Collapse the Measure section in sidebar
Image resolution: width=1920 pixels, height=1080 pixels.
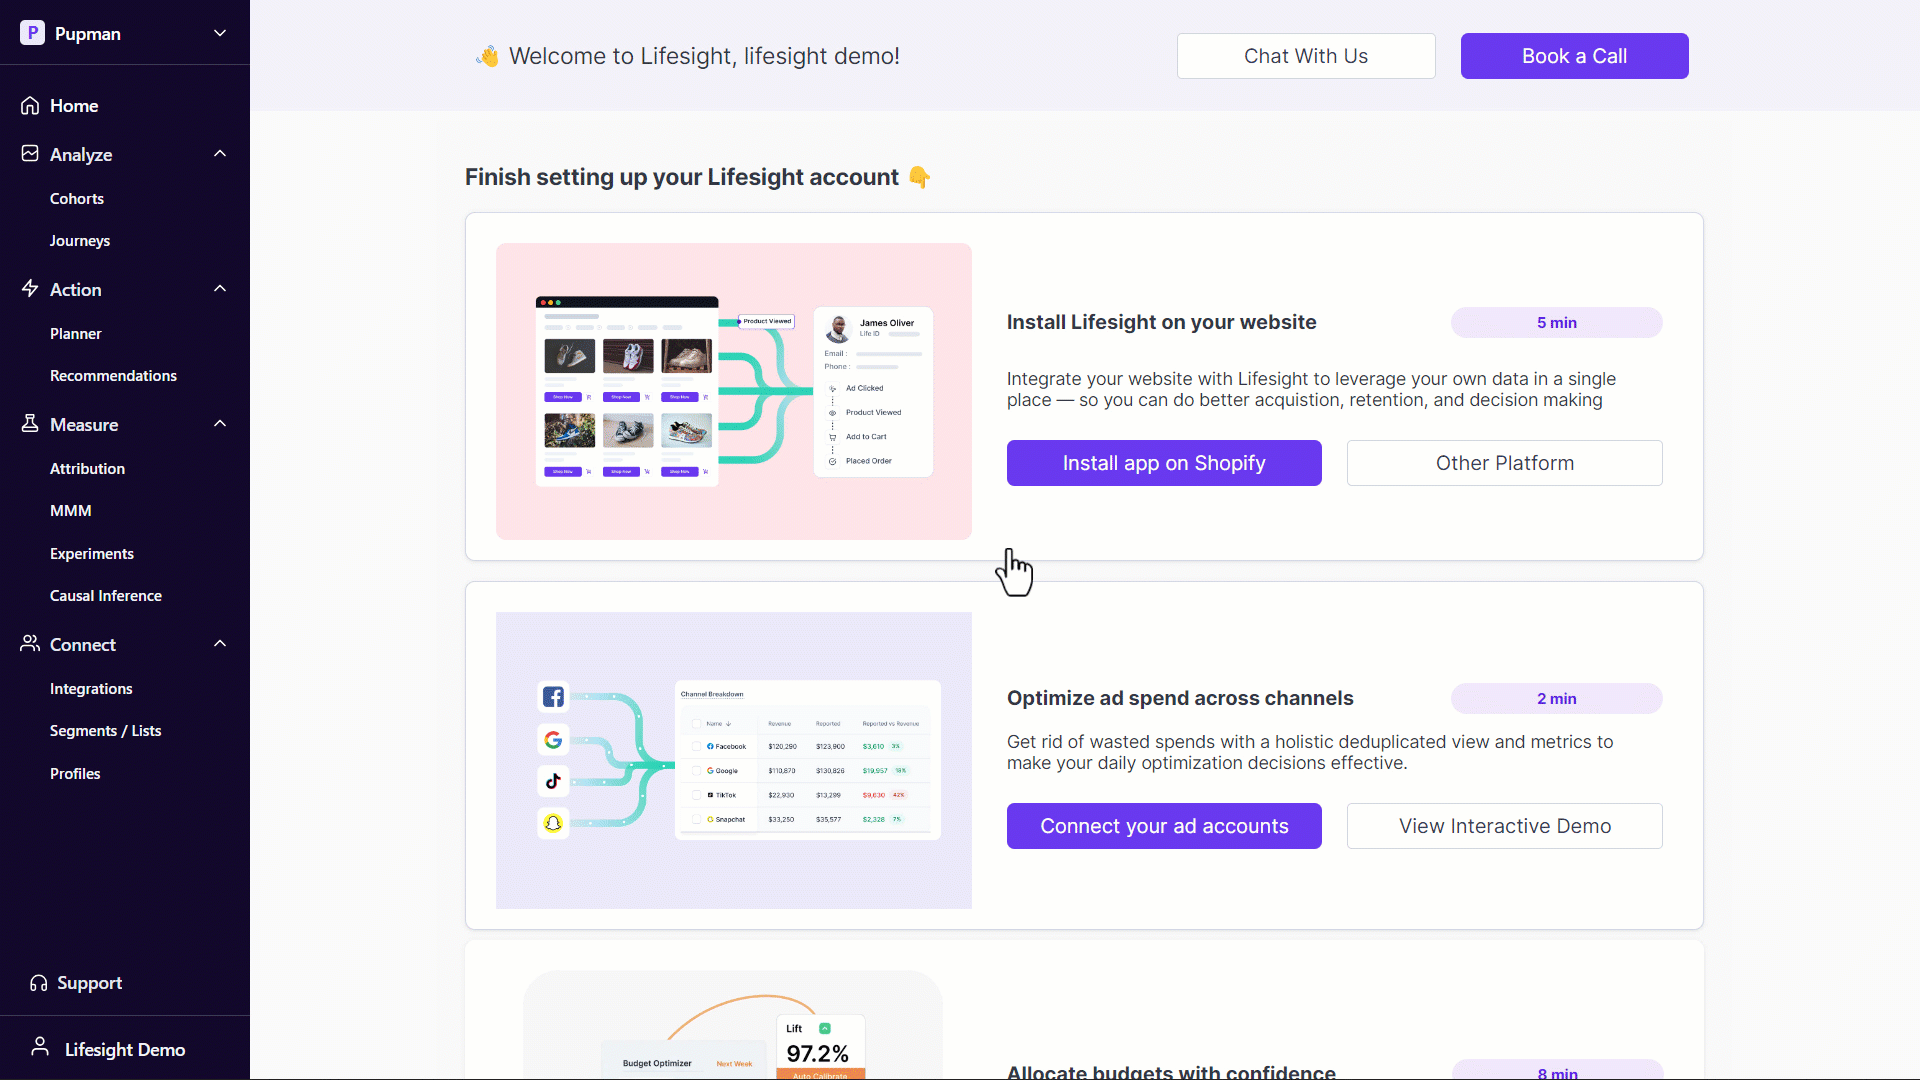[219, 423]
